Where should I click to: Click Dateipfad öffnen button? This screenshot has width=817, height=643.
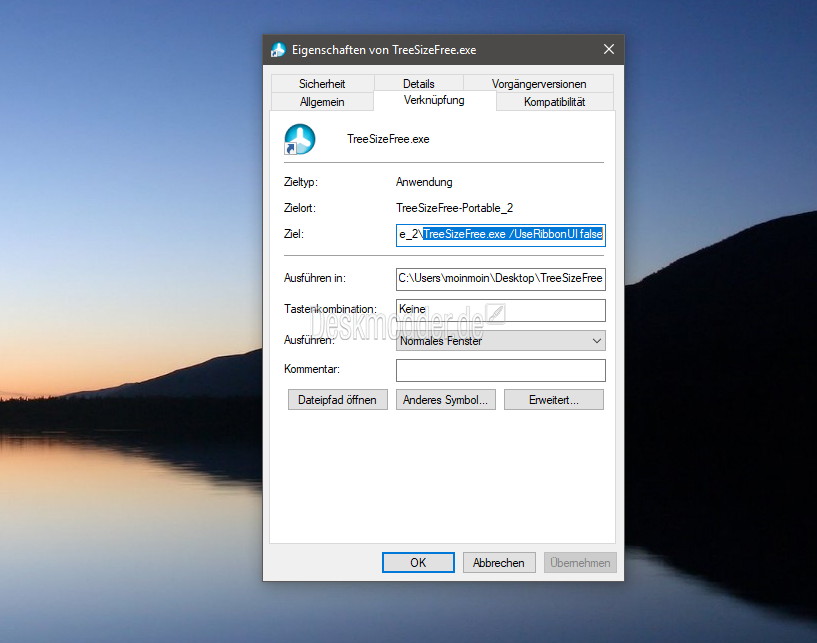[338, 400]
